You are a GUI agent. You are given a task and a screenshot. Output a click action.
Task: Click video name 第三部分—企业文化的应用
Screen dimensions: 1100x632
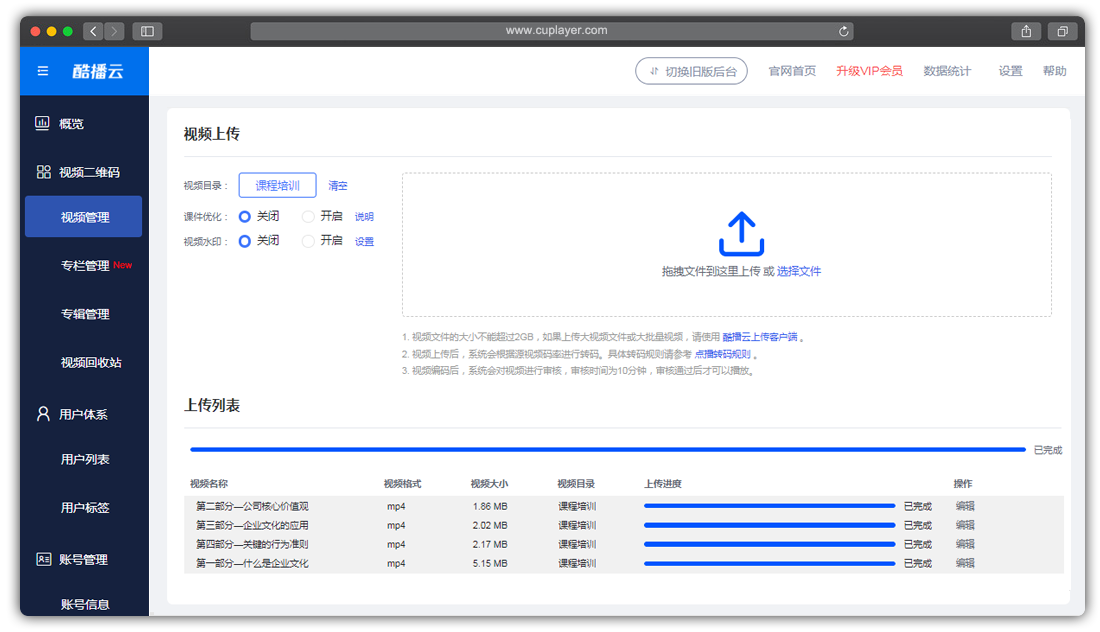click(x=252, y=525)
